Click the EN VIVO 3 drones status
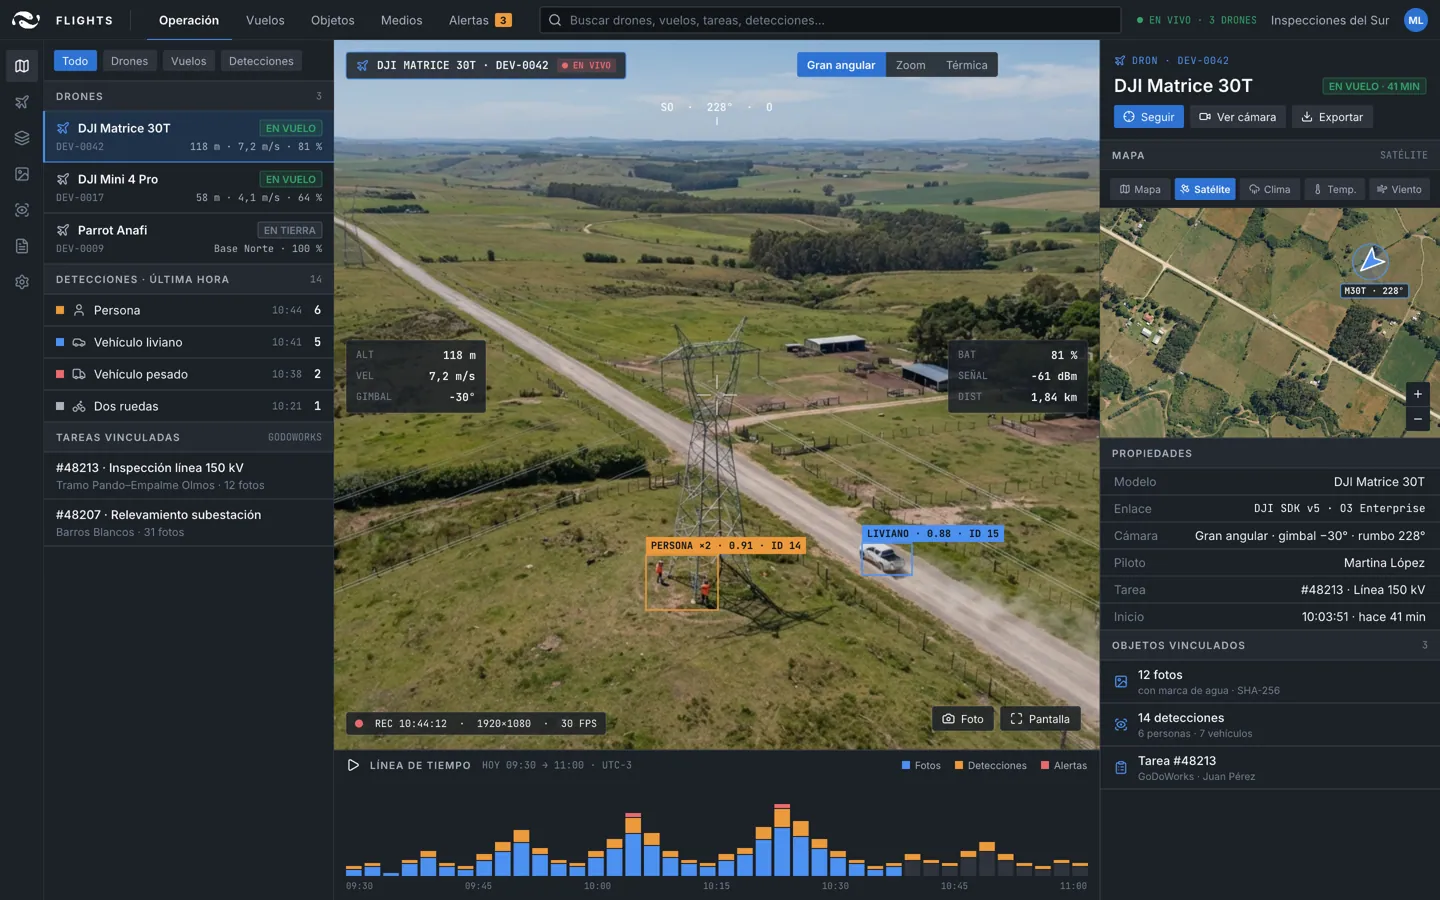This screenshot has height=900, width=1440. [x=1196, y=20]
